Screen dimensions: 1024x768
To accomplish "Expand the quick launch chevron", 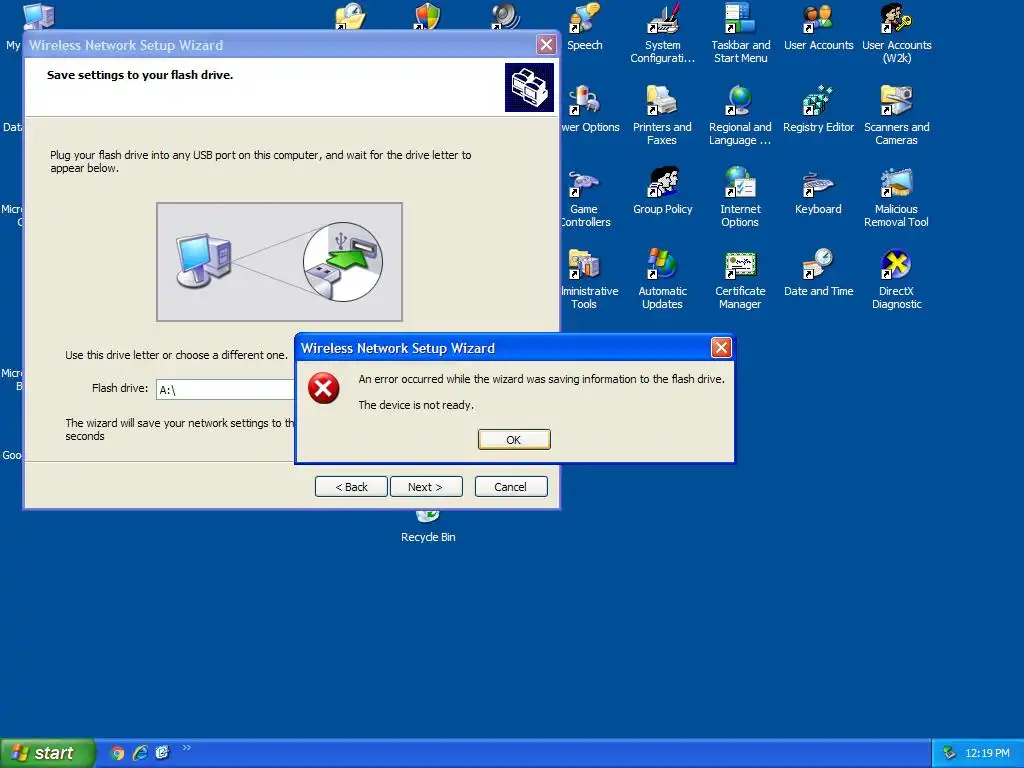I will coord(187,748).
